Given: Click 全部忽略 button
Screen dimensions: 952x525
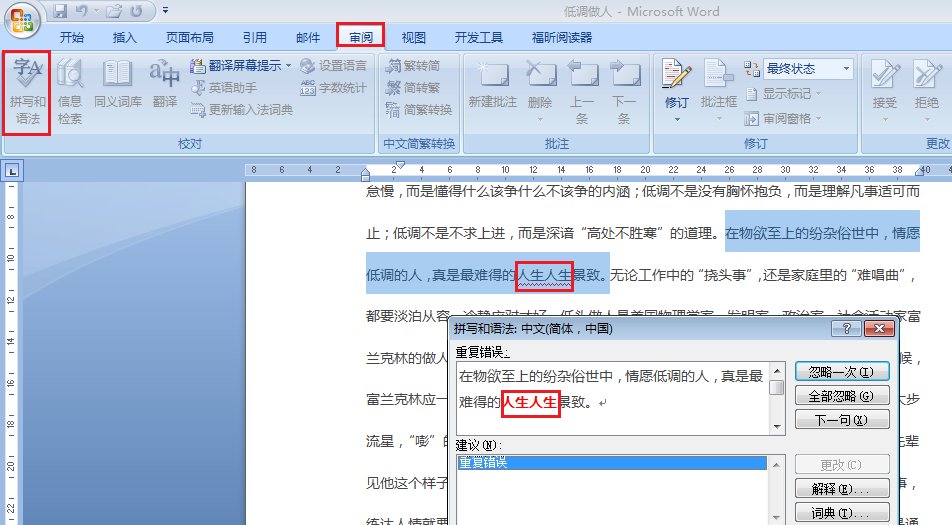Looking at the screenshot, I should (x=842, y=396).
